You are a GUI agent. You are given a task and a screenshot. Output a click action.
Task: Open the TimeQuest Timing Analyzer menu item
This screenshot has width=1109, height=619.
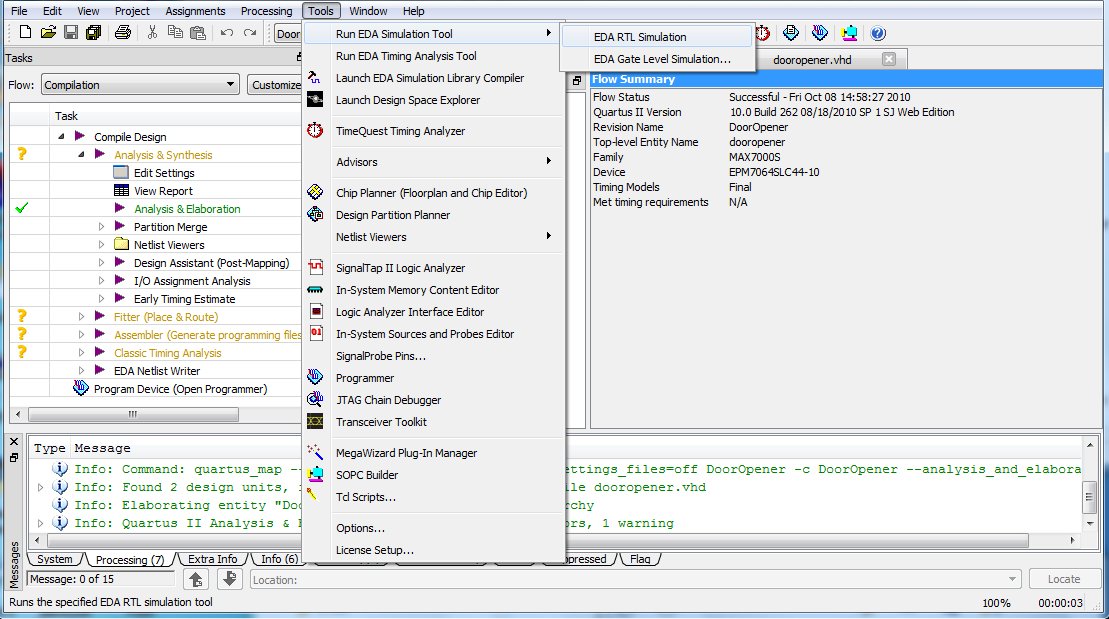(x=400, y=131)
